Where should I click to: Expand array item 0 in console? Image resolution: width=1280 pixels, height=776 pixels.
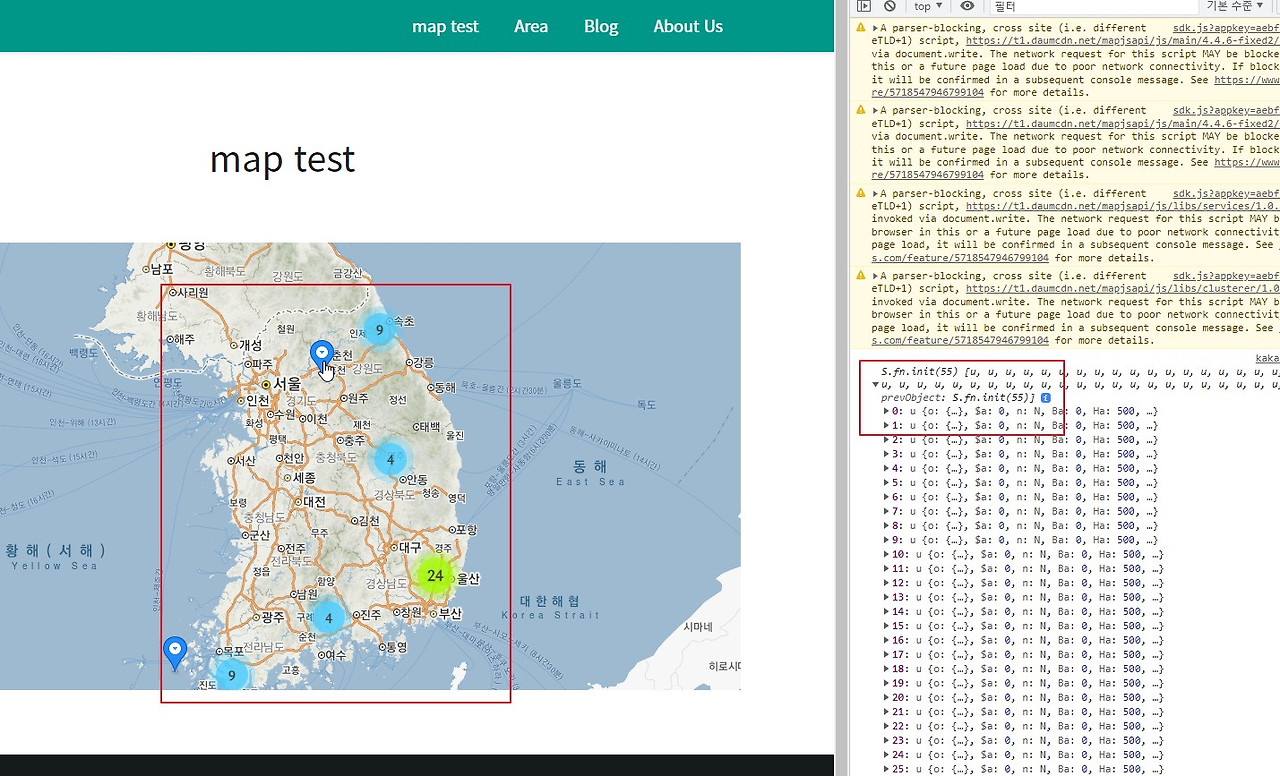tap(886, 411)
